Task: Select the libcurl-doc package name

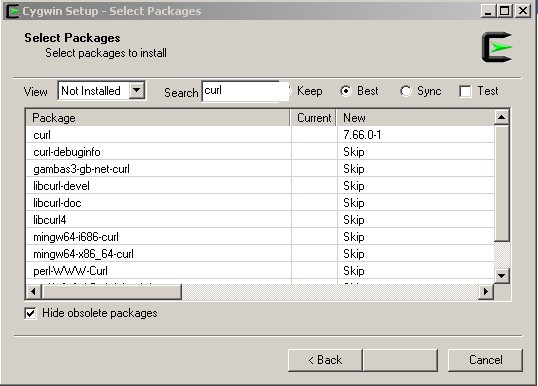Action: [57, 203]
